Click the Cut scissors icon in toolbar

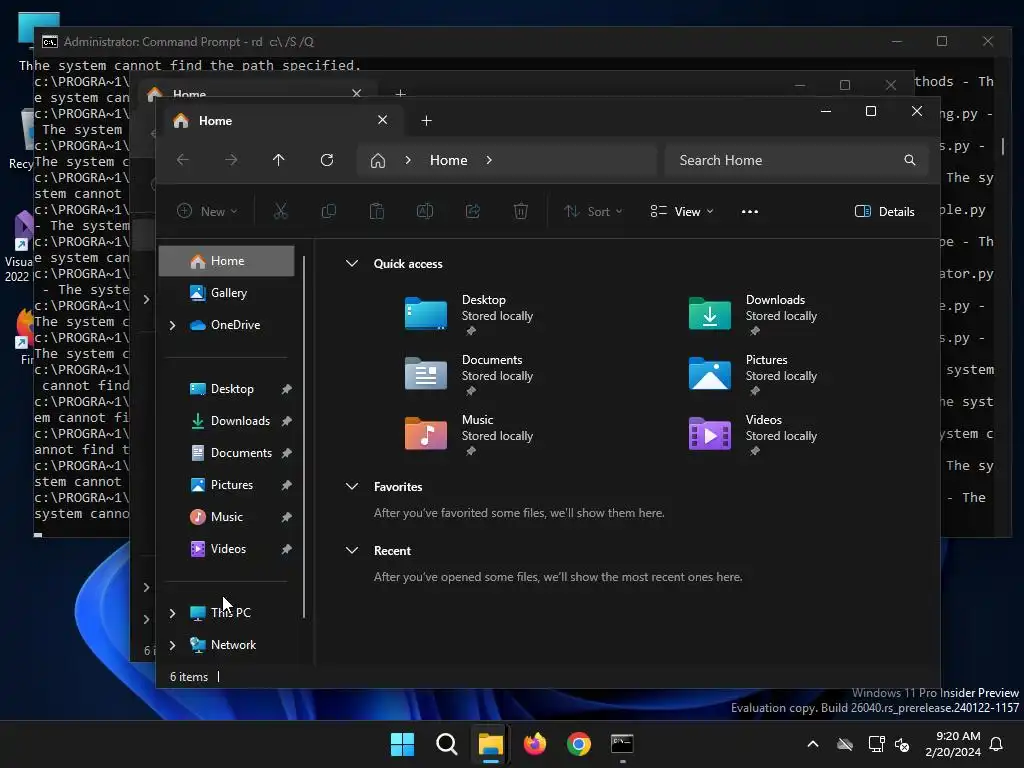tap(280, 211)
